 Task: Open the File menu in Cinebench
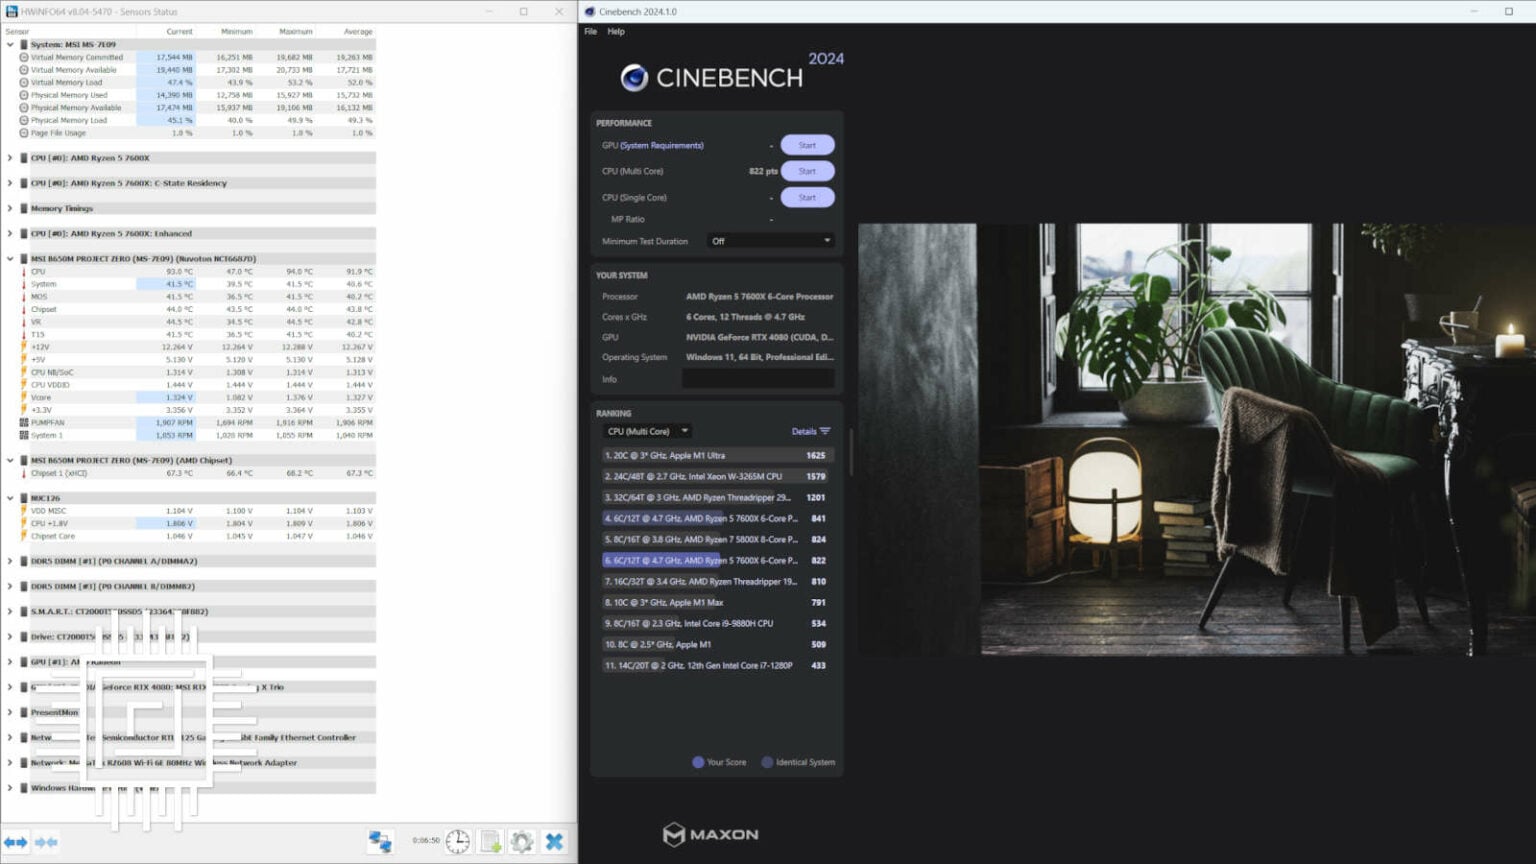(591, 32)
